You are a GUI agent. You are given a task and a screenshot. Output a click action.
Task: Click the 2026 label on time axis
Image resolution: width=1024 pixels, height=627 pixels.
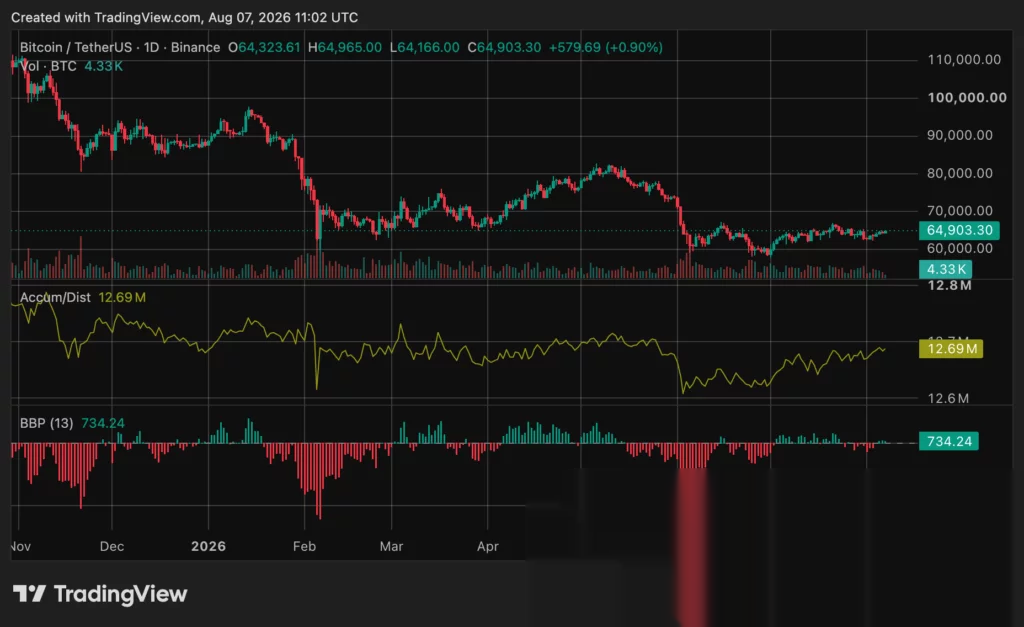click(x=208, y=546)
